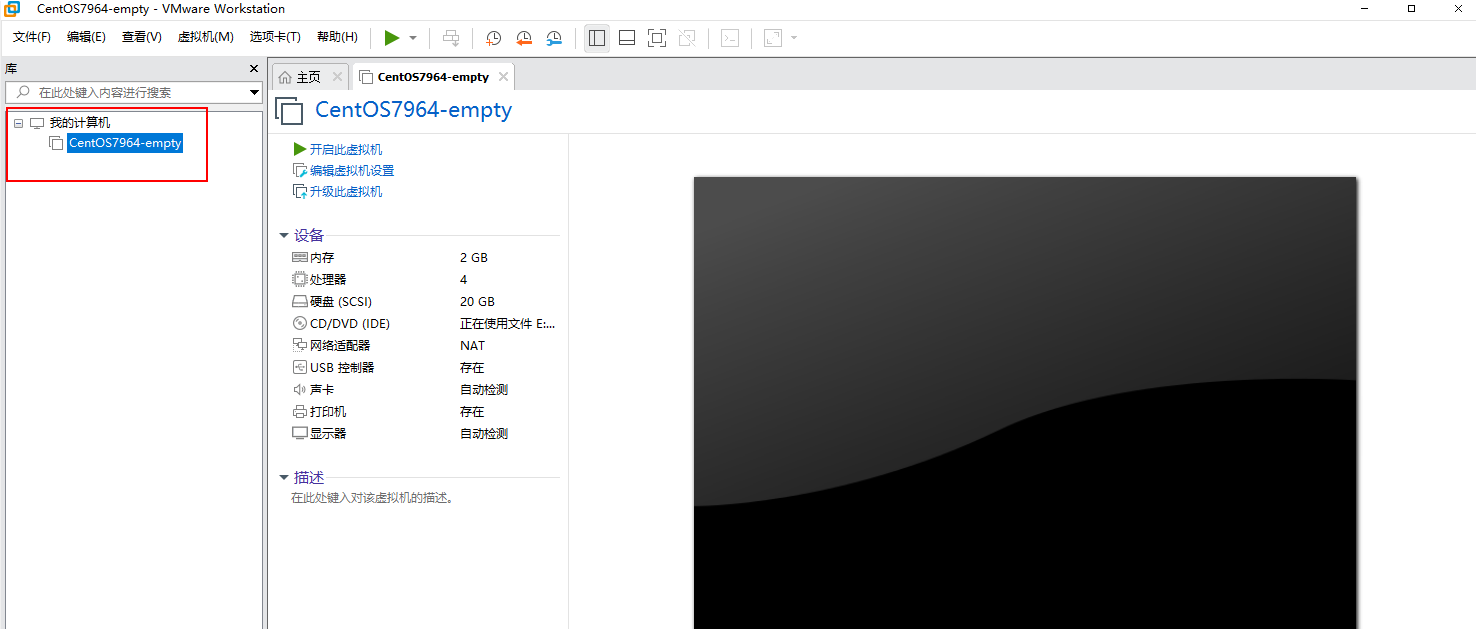Click the stretch guest display icon
The width and height of the screenshot is (1476, 629).
tap(772, 38)
